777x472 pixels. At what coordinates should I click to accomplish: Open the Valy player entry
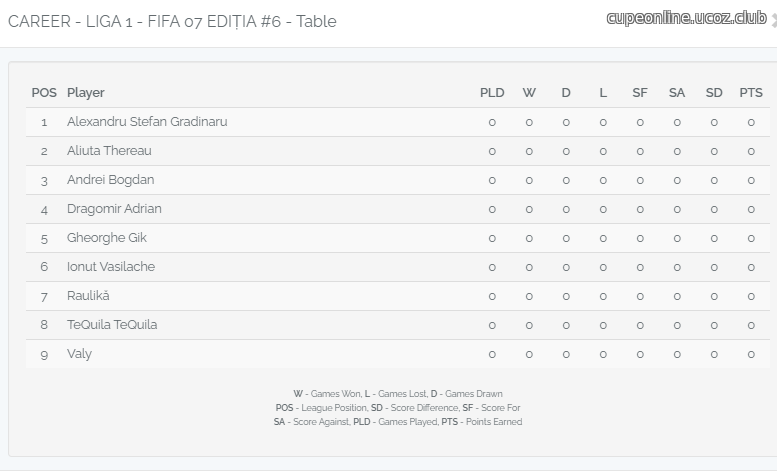[x=79, y=354]
